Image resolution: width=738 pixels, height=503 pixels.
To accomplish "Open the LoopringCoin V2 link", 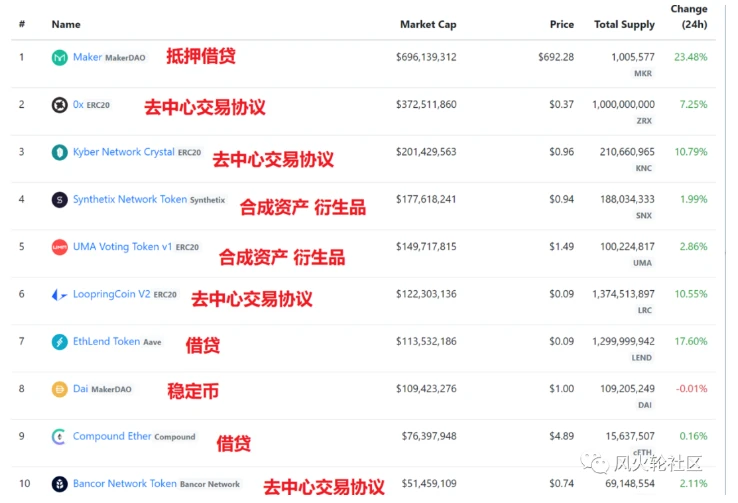I will point(112,294).
